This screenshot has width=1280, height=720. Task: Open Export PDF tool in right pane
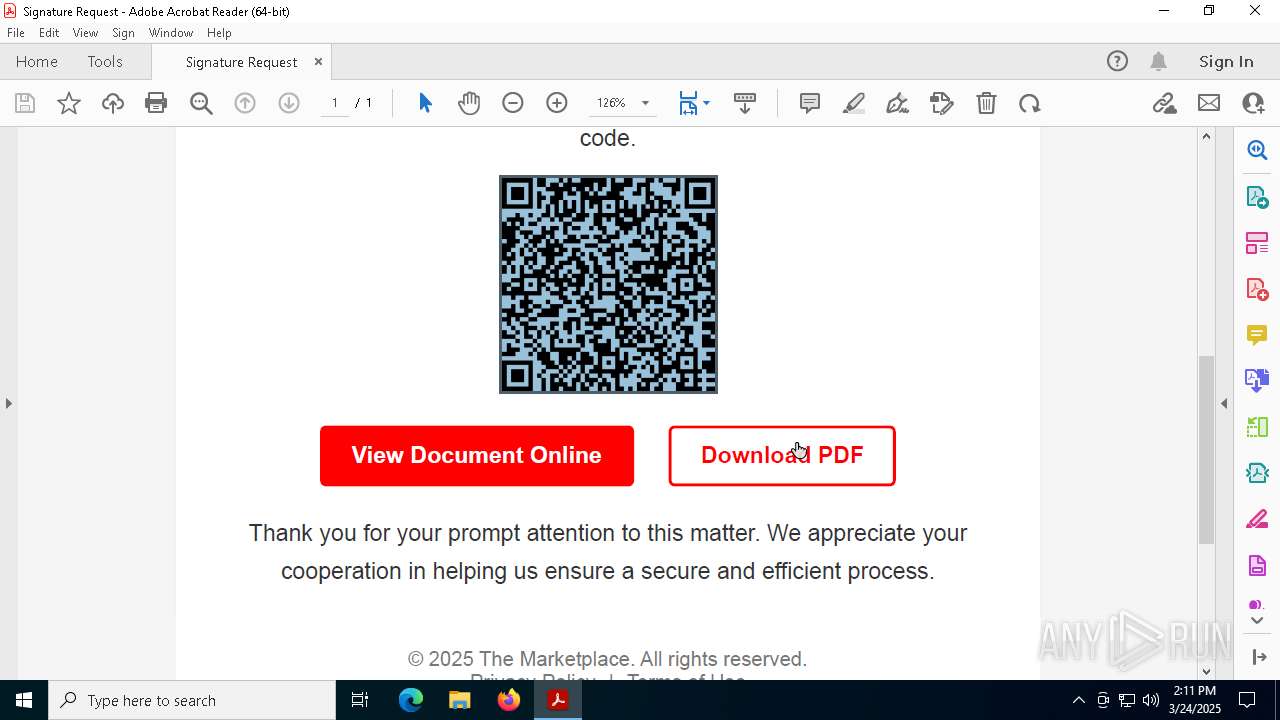click(x=1257, y=196)
